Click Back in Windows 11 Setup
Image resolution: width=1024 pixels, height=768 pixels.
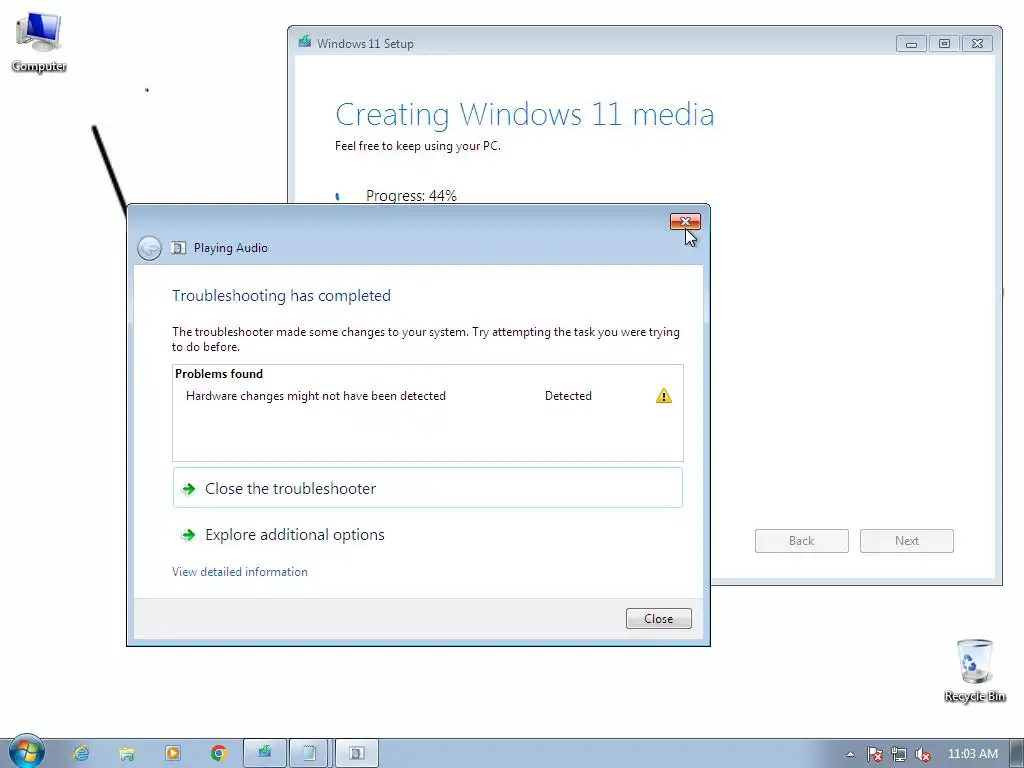(801, 541)
